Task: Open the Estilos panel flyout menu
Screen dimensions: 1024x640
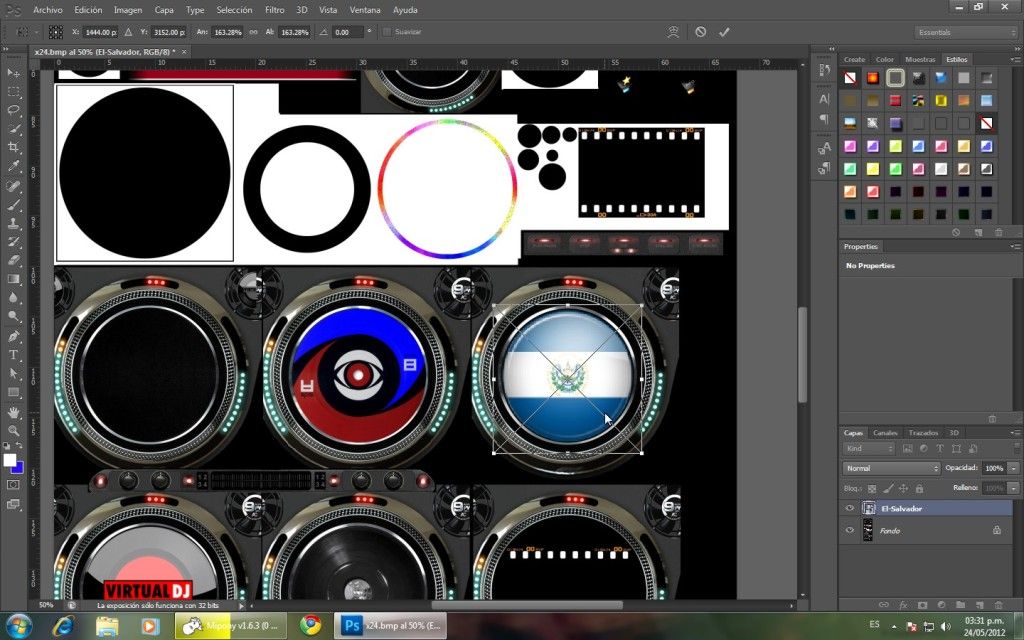Action: 1015,59
